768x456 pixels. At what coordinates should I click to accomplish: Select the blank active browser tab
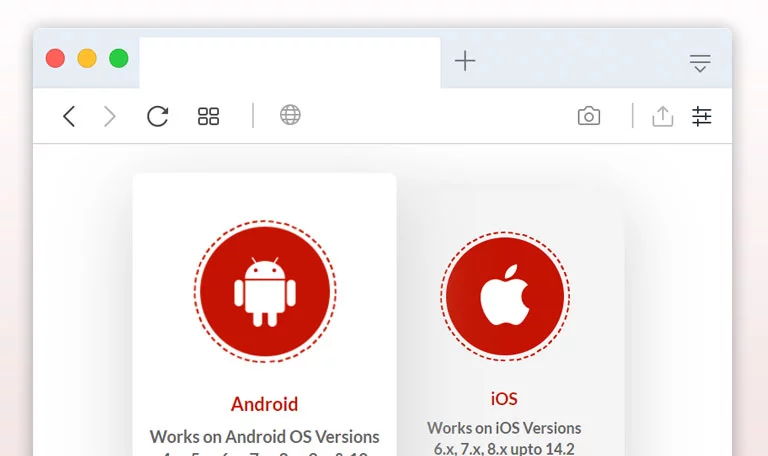point(290,63)
